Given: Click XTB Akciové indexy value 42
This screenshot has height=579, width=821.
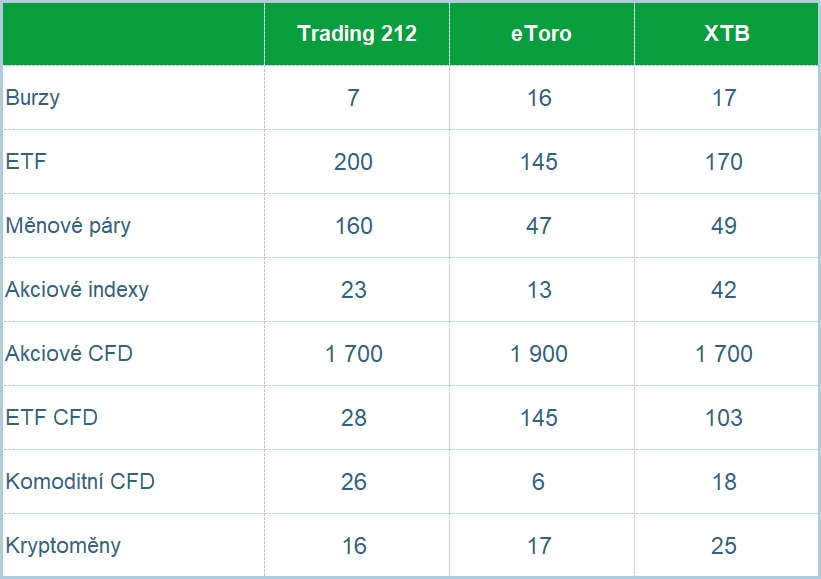Looking at the screenshot, I should click(x=724, y=290).
